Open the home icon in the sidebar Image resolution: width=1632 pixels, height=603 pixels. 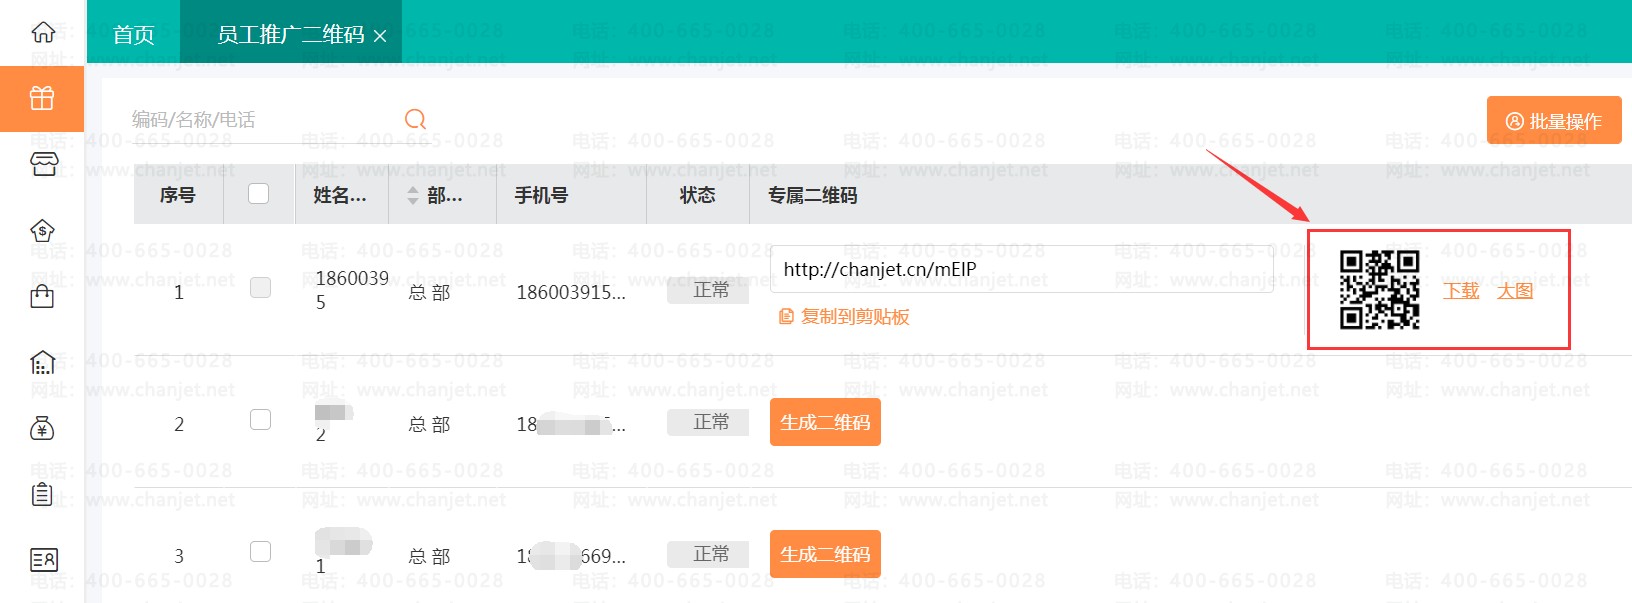tap(43, 32)
